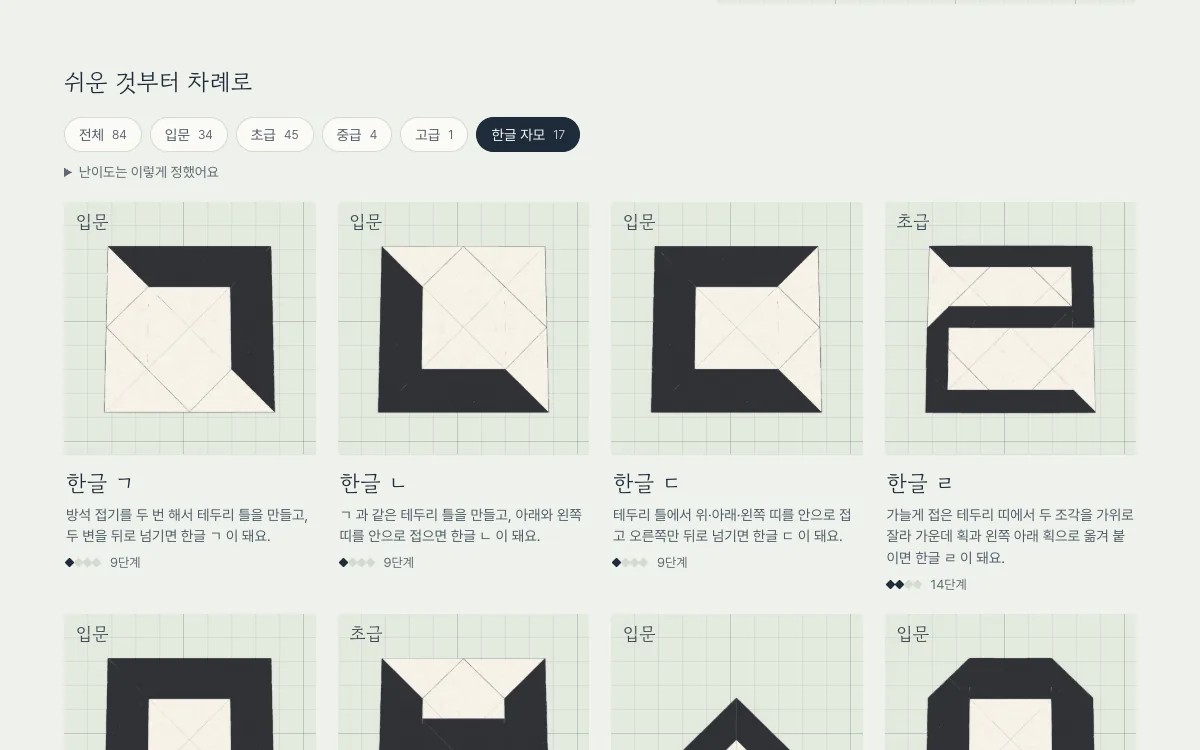Open the second-row peak-shaped 입문 thumbnail
The width and height of the screenshot is (1200, 750).
[x=737, y=682]
